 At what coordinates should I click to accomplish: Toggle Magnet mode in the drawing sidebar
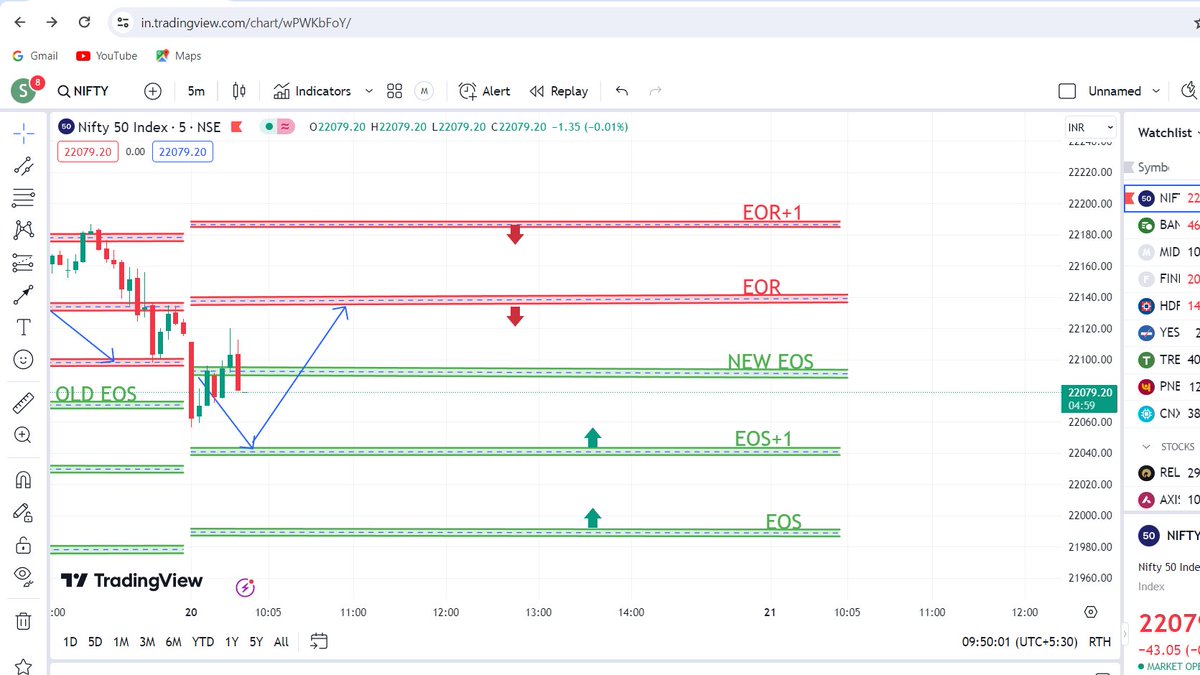[x=22, y=479]
